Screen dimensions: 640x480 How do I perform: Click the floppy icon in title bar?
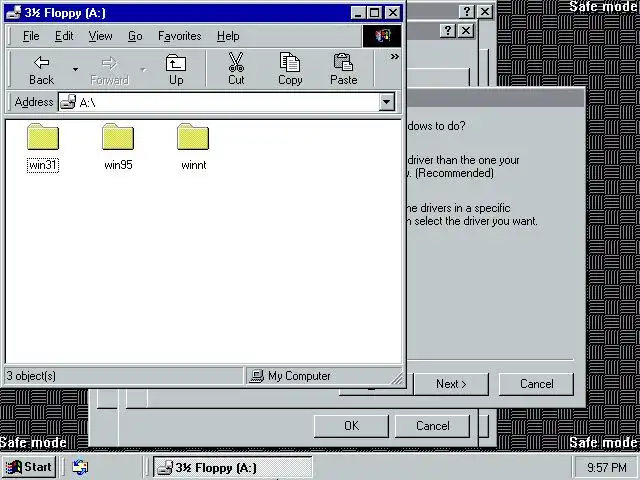(x=13, y=13)
